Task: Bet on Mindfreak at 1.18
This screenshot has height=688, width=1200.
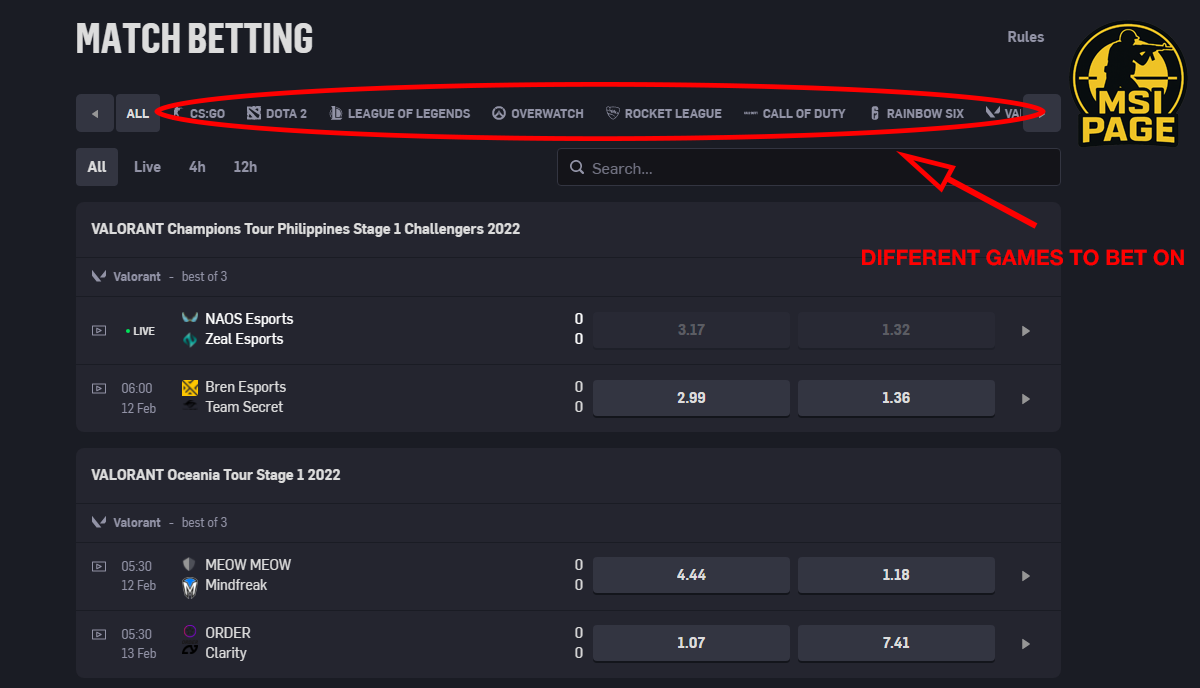Action: point(896,575)
